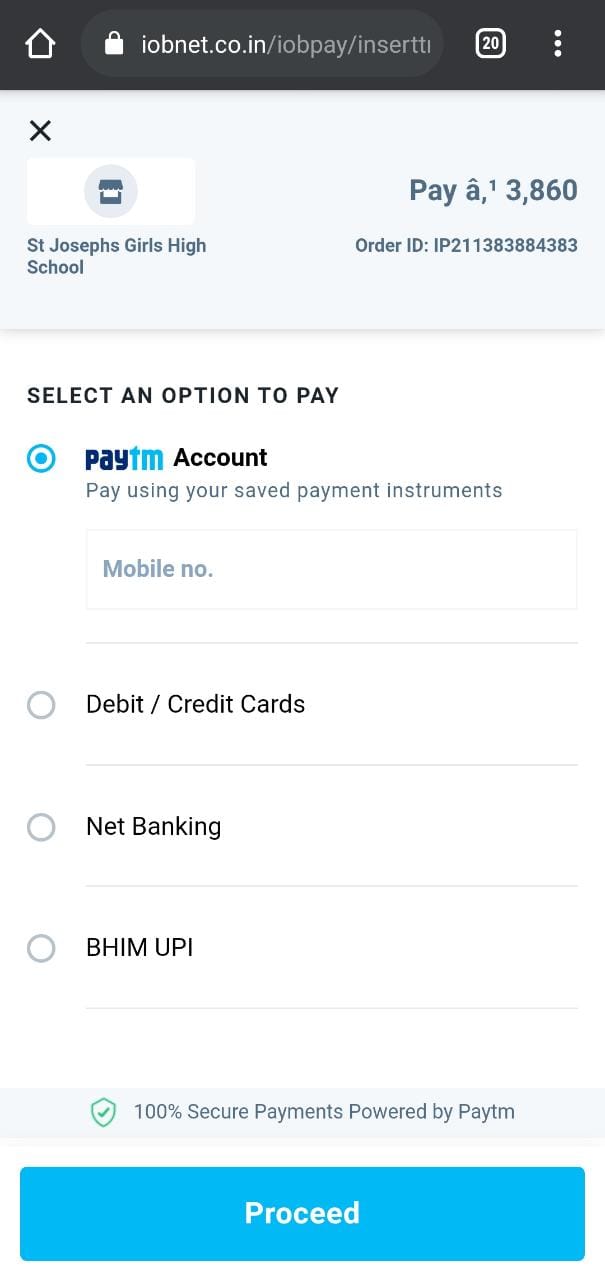The image size is (605, 1280).
Task: Close the payment page with the X
Action: tap(40, 130)
